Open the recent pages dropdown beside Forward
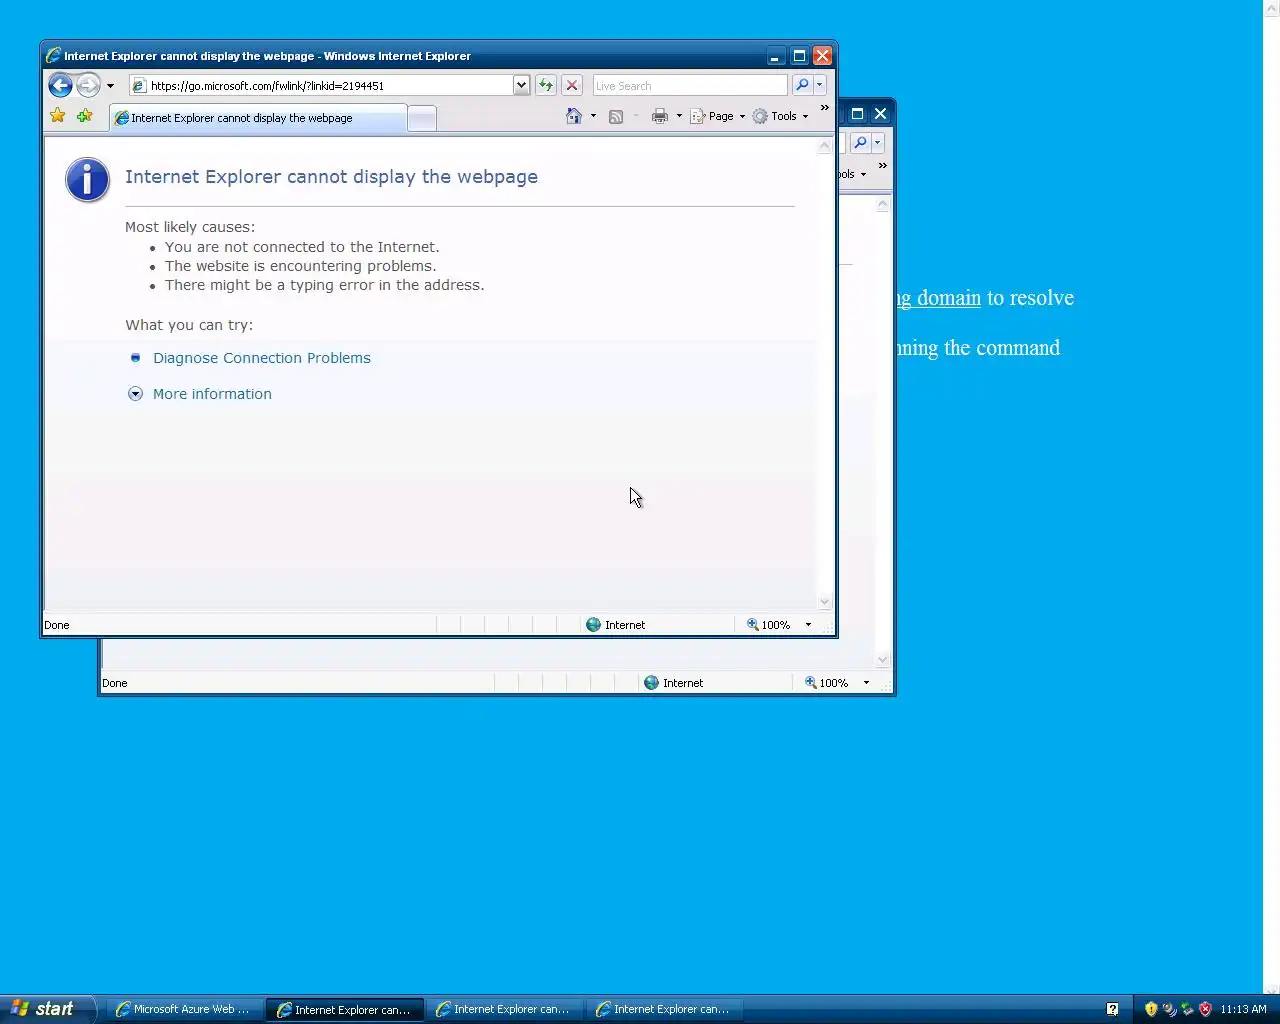This screenshot has height=1024, width=1280. pos(110,86)
